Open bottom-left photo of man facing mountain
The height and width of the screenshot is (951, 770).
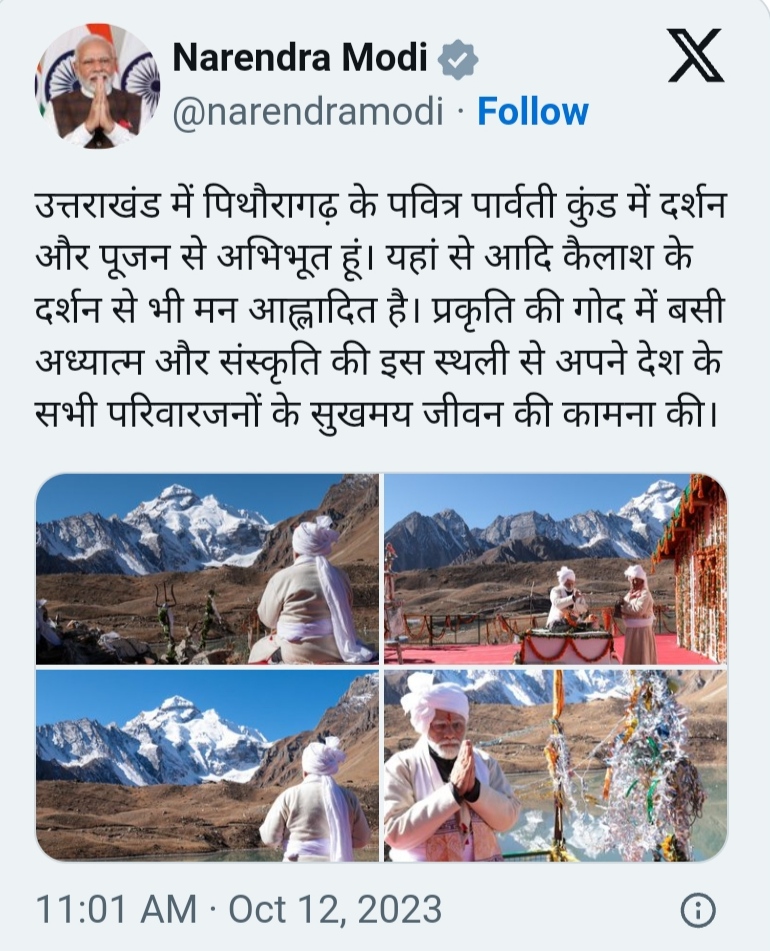point(207,765)
